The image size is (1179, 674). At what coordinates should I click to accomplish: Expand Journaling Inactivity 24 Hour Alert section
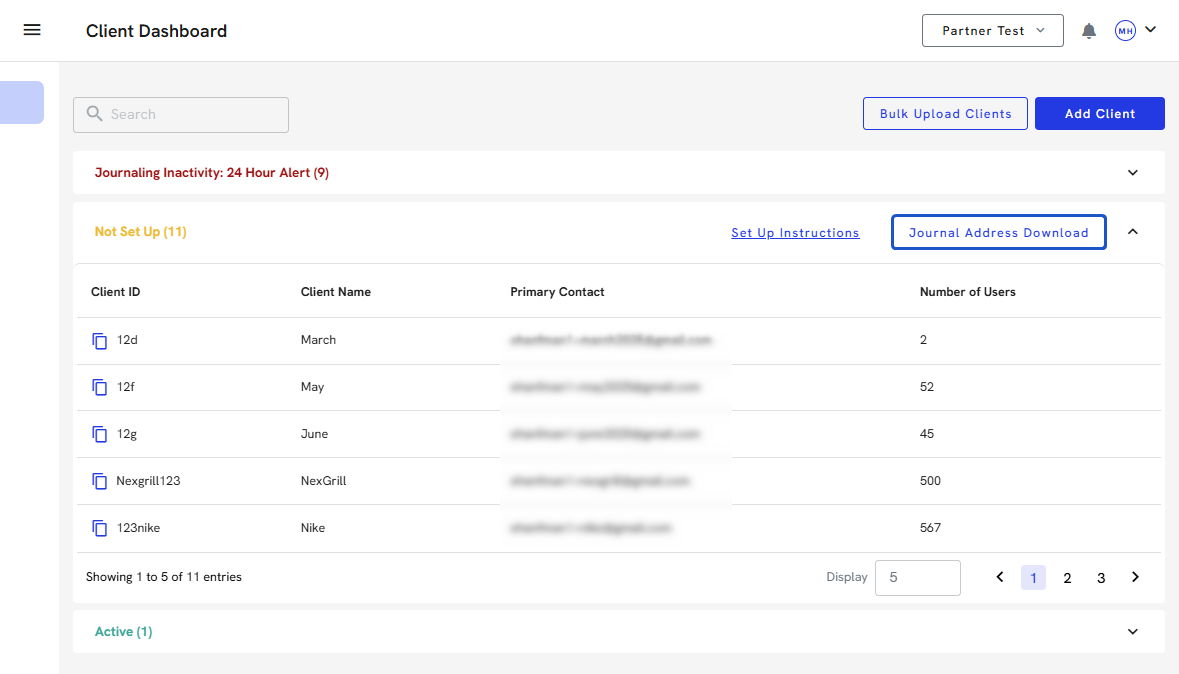1132,173
